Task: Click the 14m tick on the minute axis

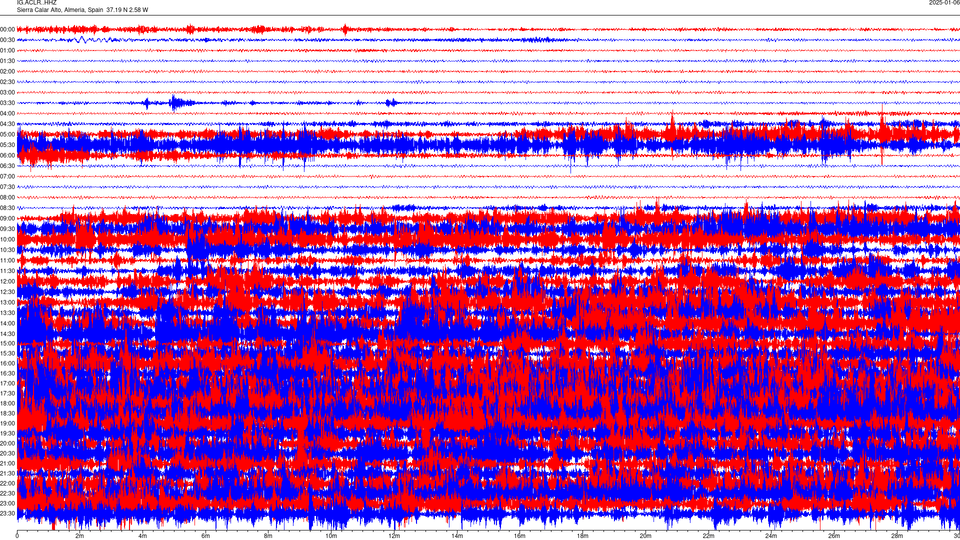Action: click(457, 536)
